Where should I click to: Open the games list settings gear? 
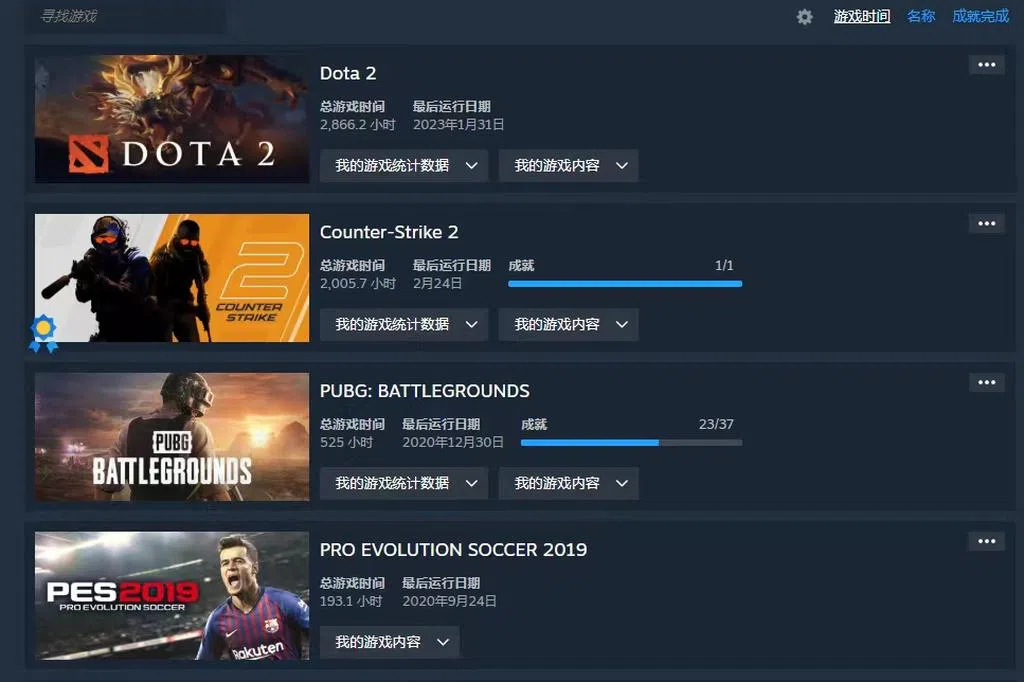[805, 17]
